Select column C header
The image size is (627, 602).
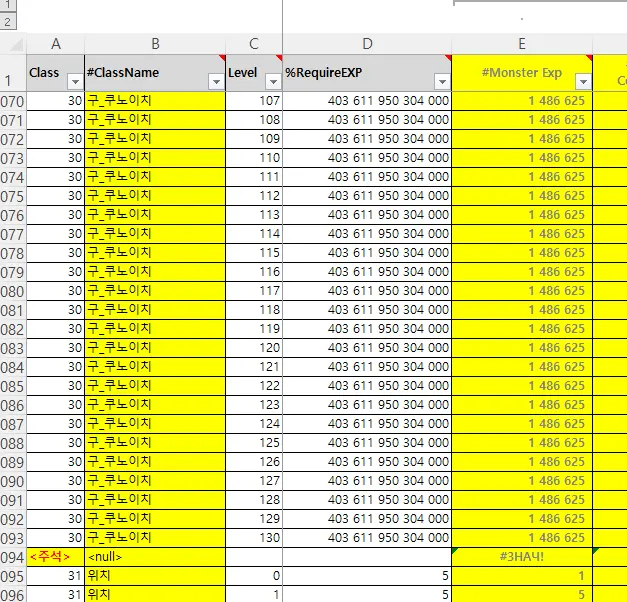[254, 44]
